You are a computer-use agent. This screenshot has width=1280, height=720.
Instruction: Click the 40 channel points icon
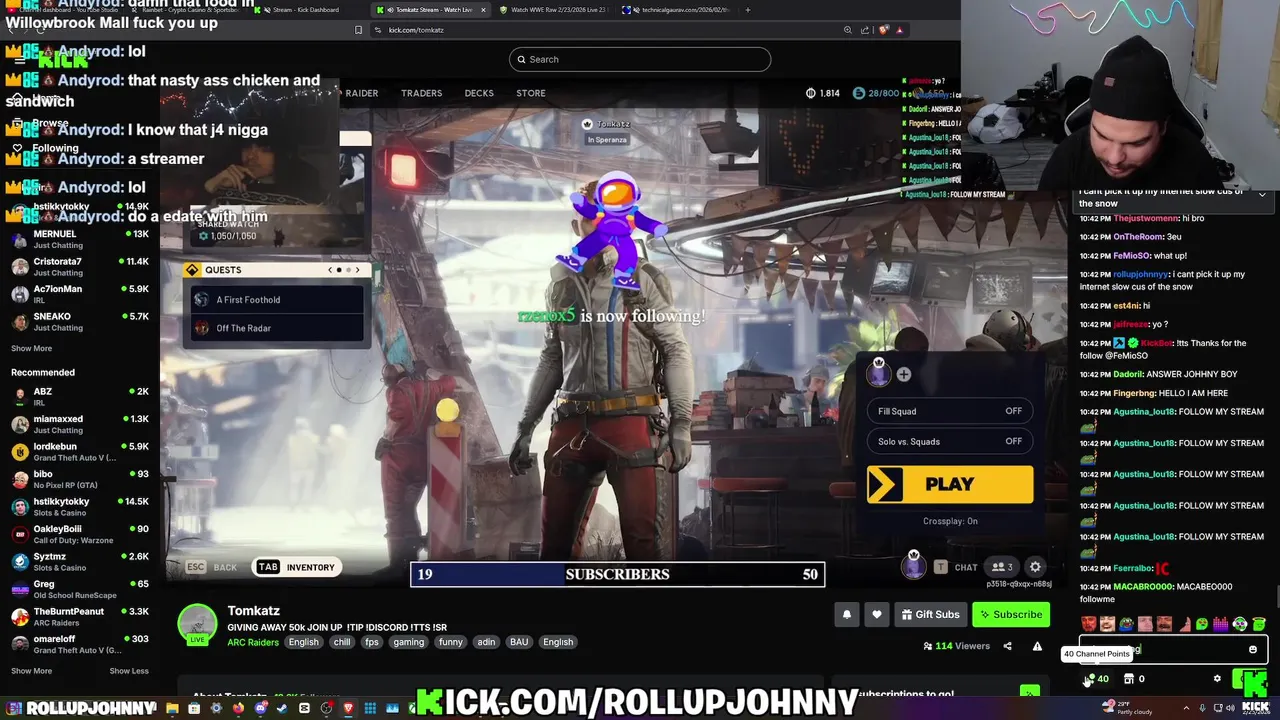[x=1097, y=679]
